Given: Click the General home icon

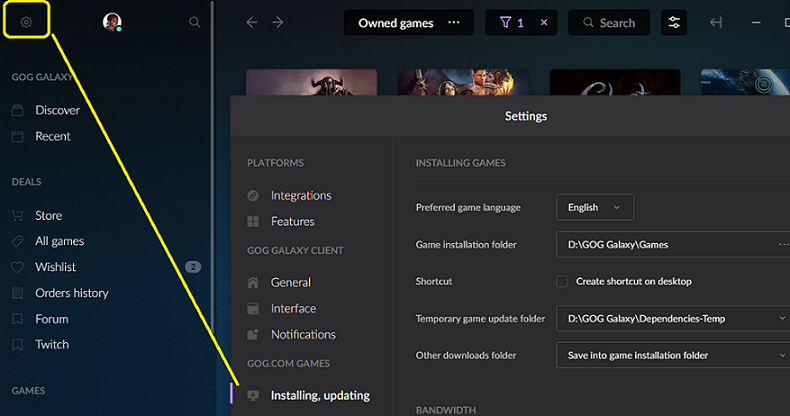Looking at the screenshot, I should click(x=253, y=283).
